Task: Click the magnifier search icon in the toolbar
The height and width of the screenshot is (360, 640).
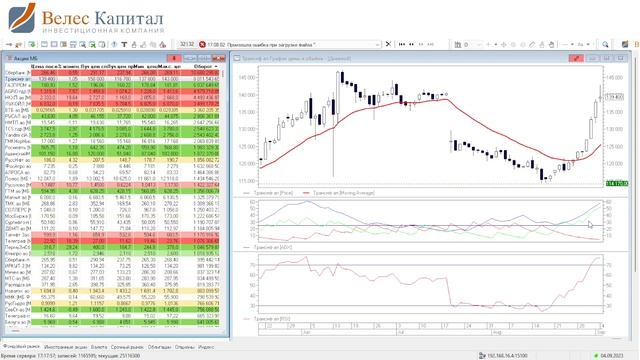Action: 605,44
